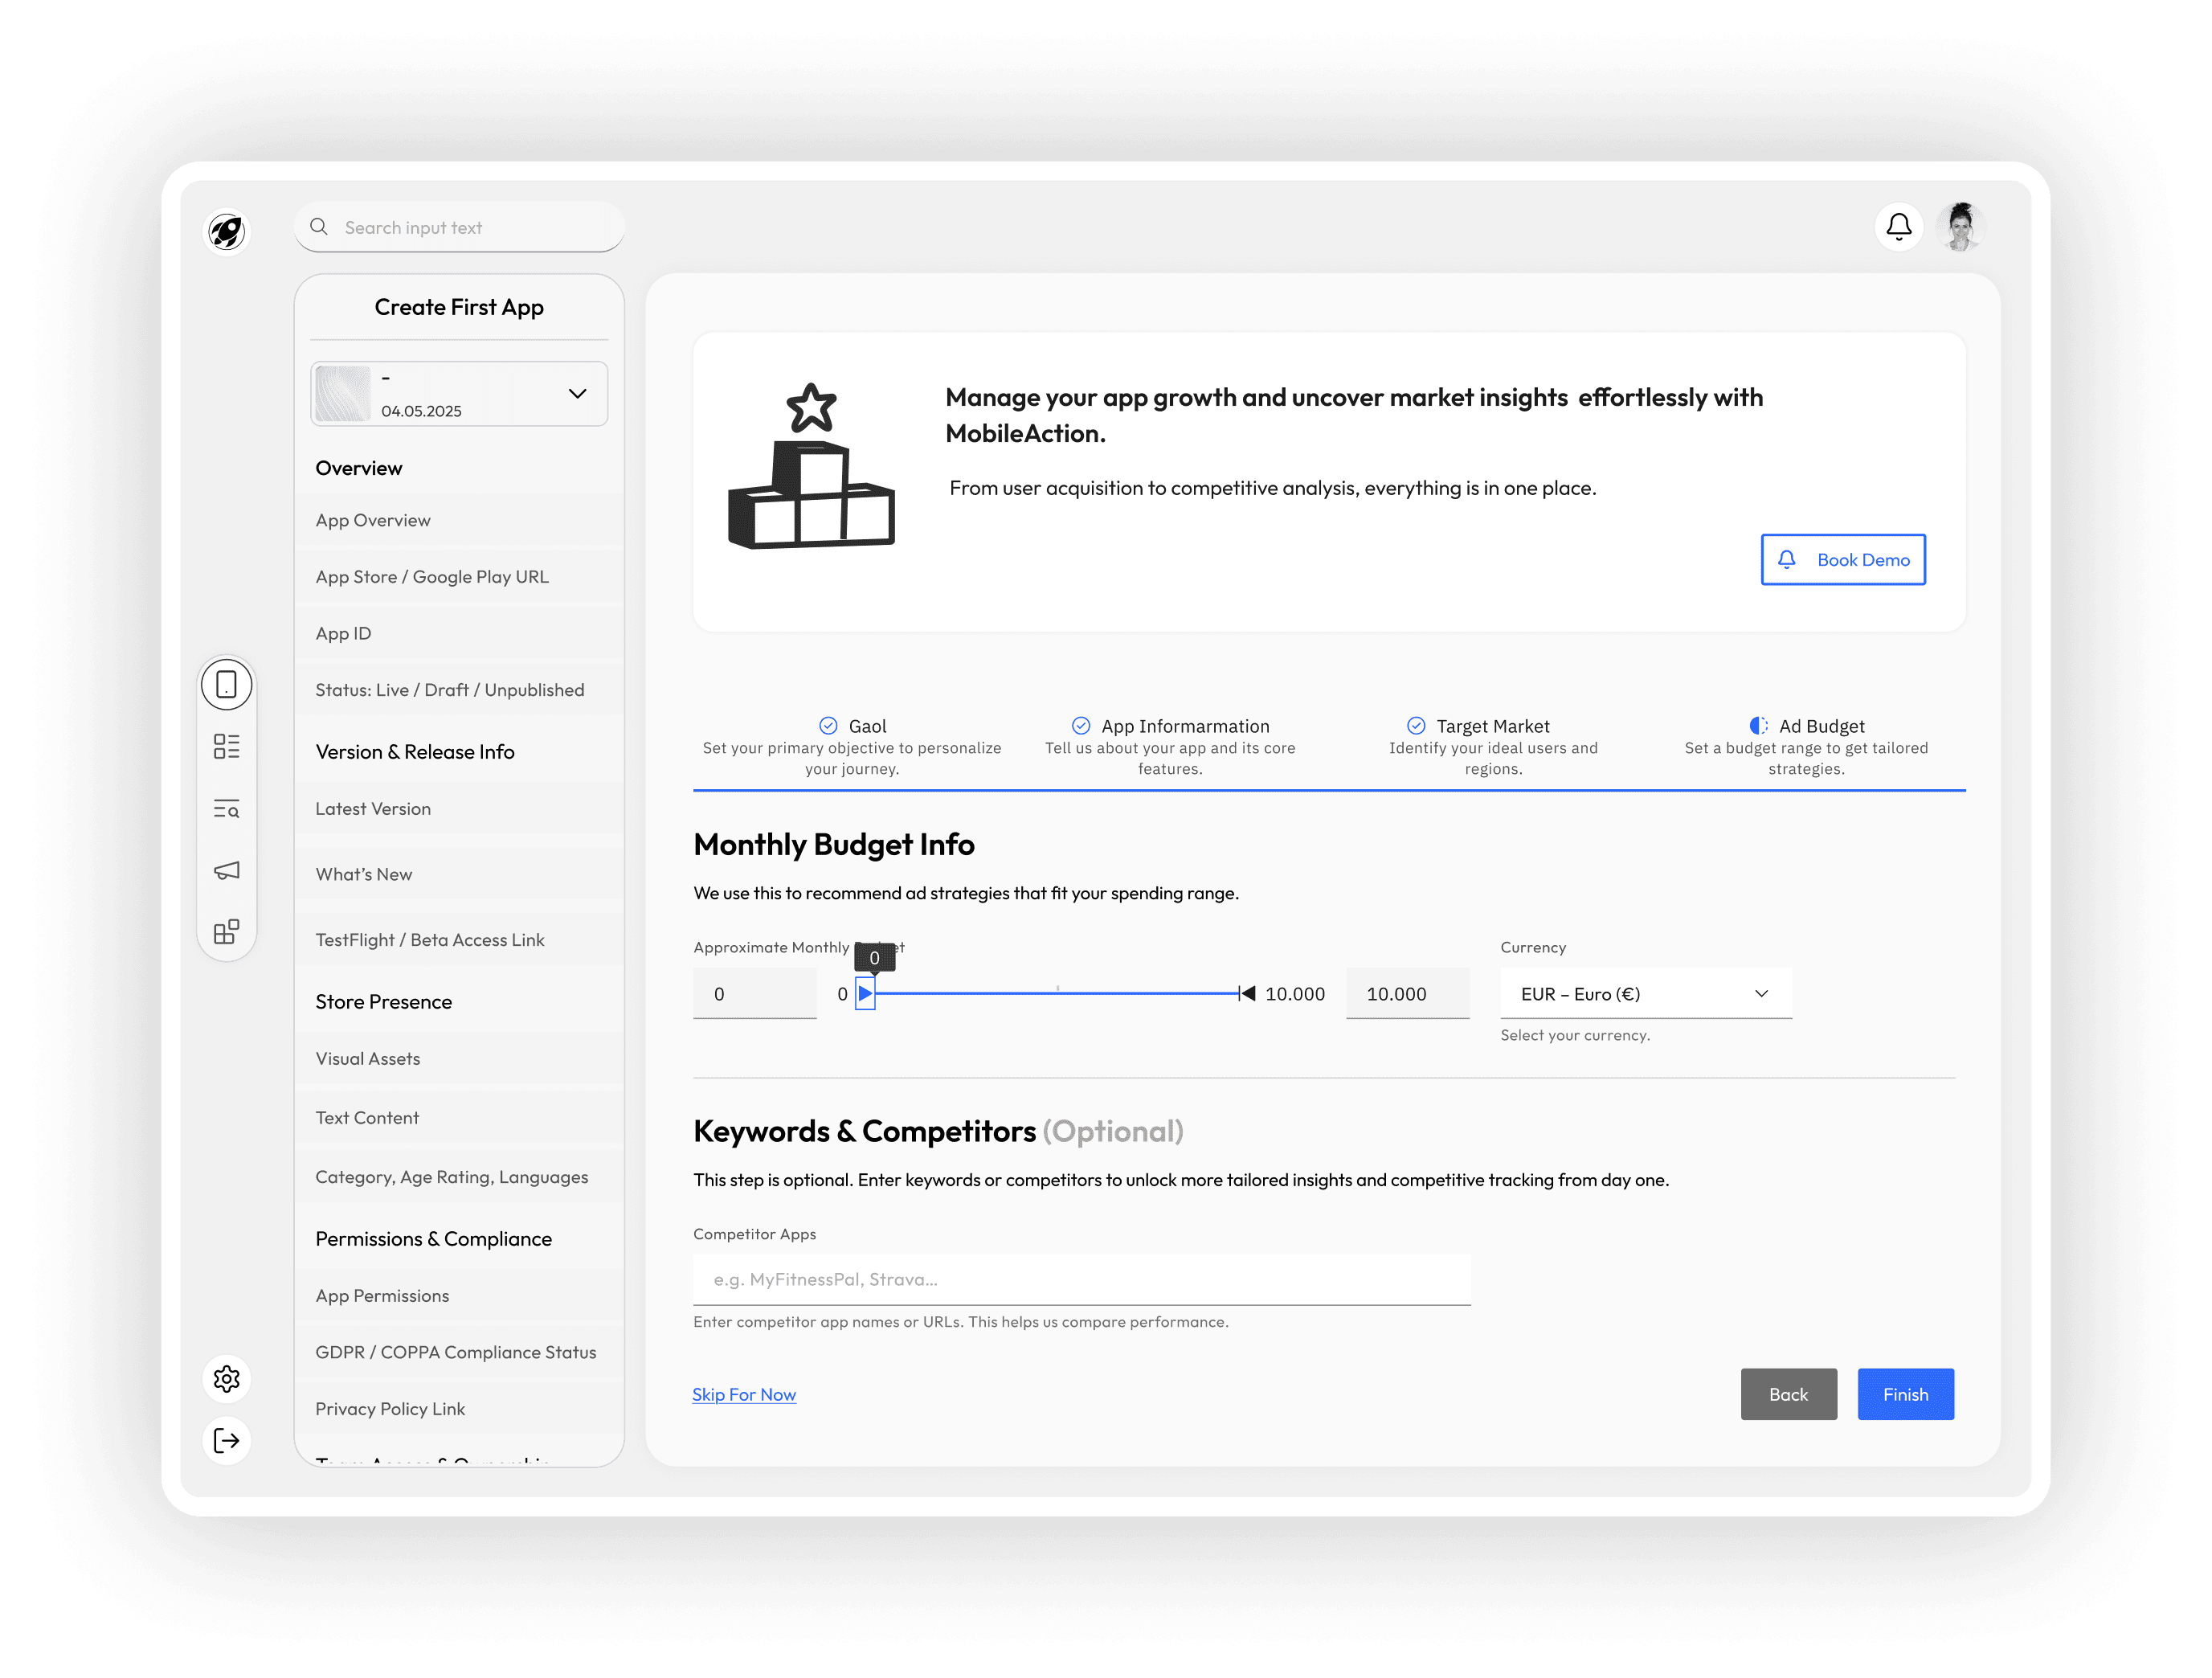Click the Target Market step check circle
The image size is (2212, 1678).
click(x=1416, y=726)
